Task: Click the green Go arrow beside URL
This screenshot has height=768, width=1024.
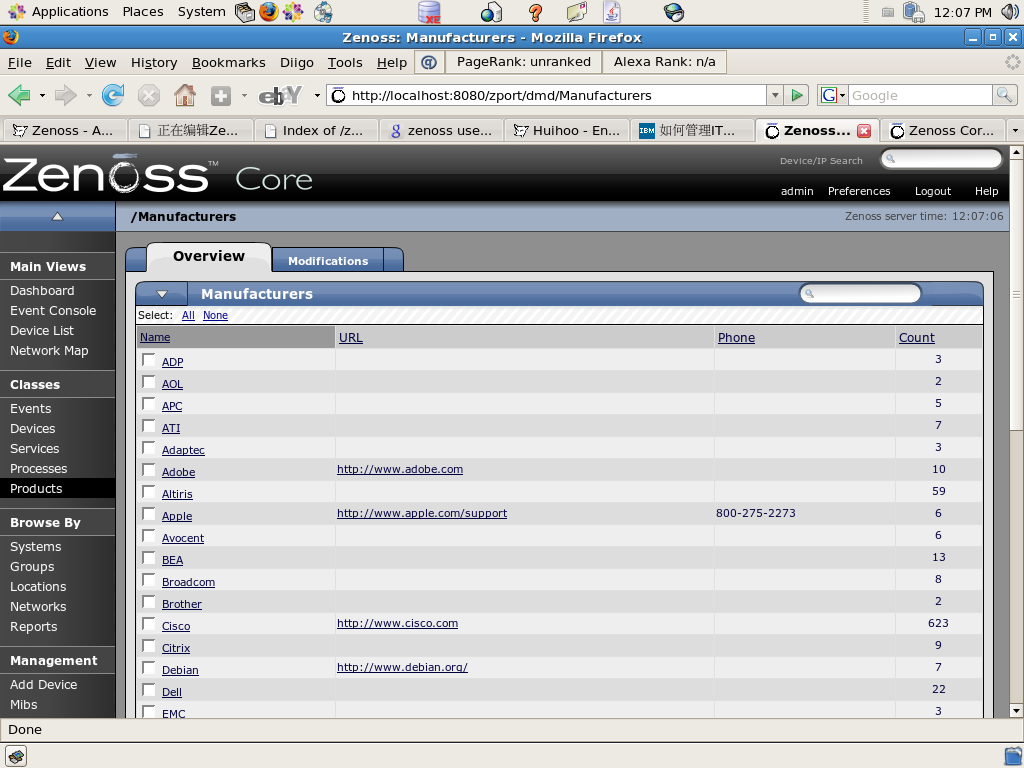Action: pos(797,95)
